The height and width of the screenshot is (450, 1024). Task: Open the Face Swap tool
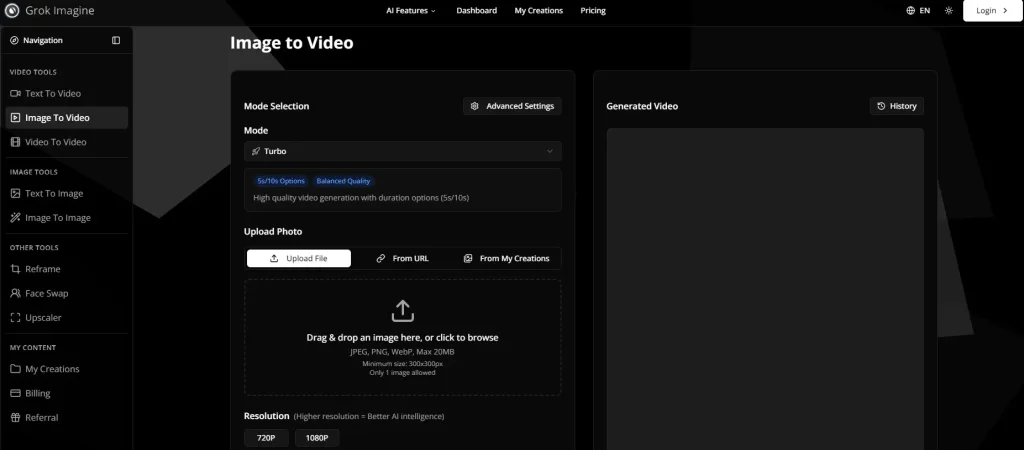67,293
